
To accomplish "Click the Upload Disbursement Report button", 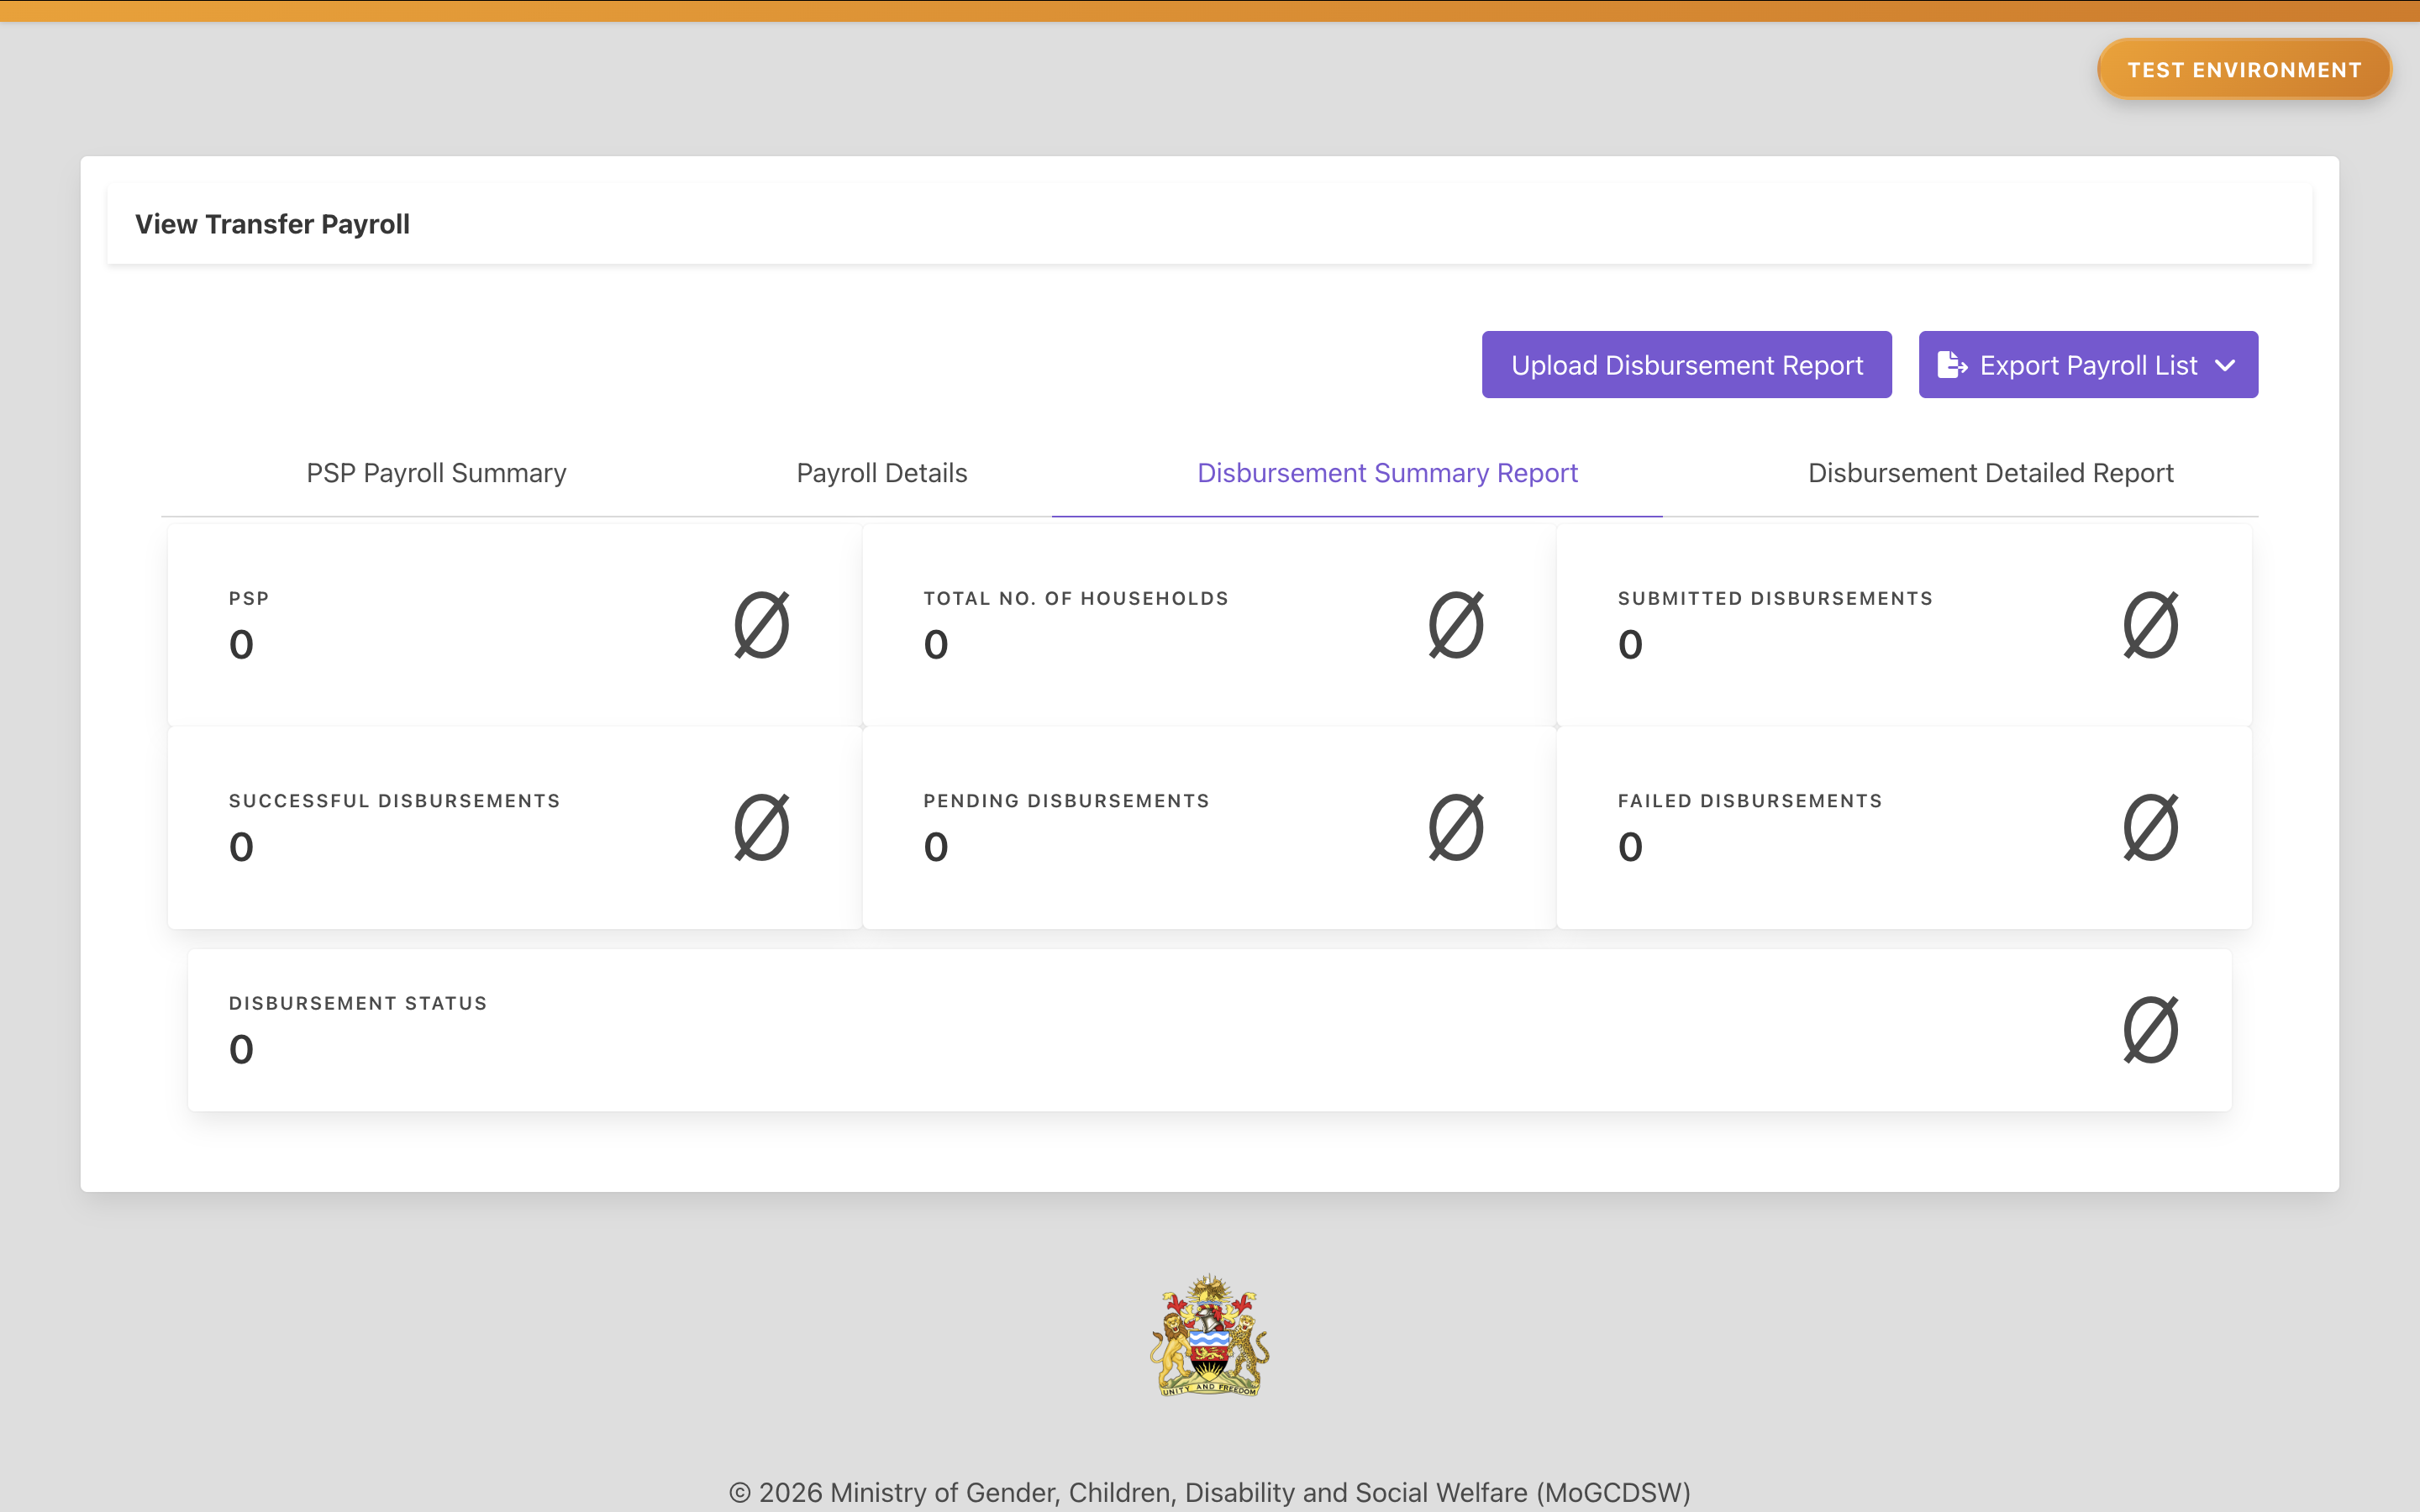I will click(x=1687, y=365).
